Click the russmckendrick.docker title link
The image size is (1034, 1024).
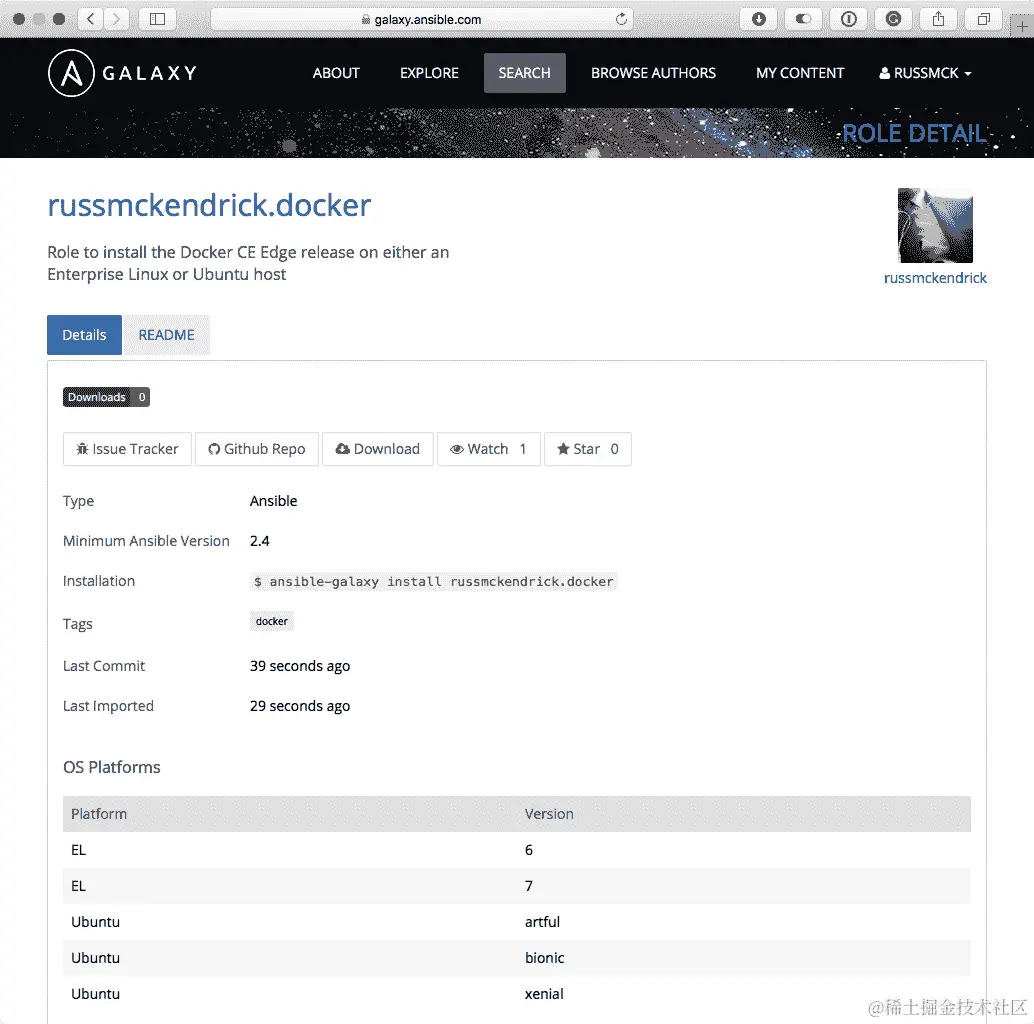209,205
